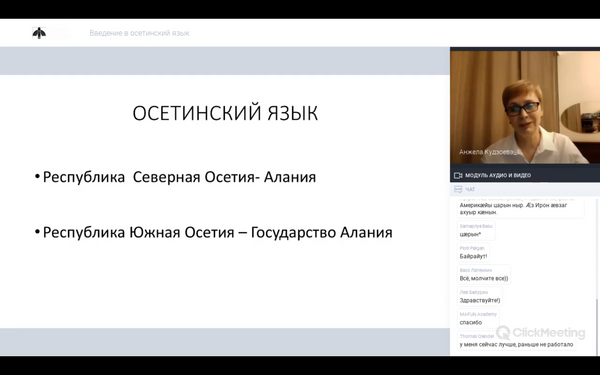Click the presenter webcam video

tap(525, 107)
